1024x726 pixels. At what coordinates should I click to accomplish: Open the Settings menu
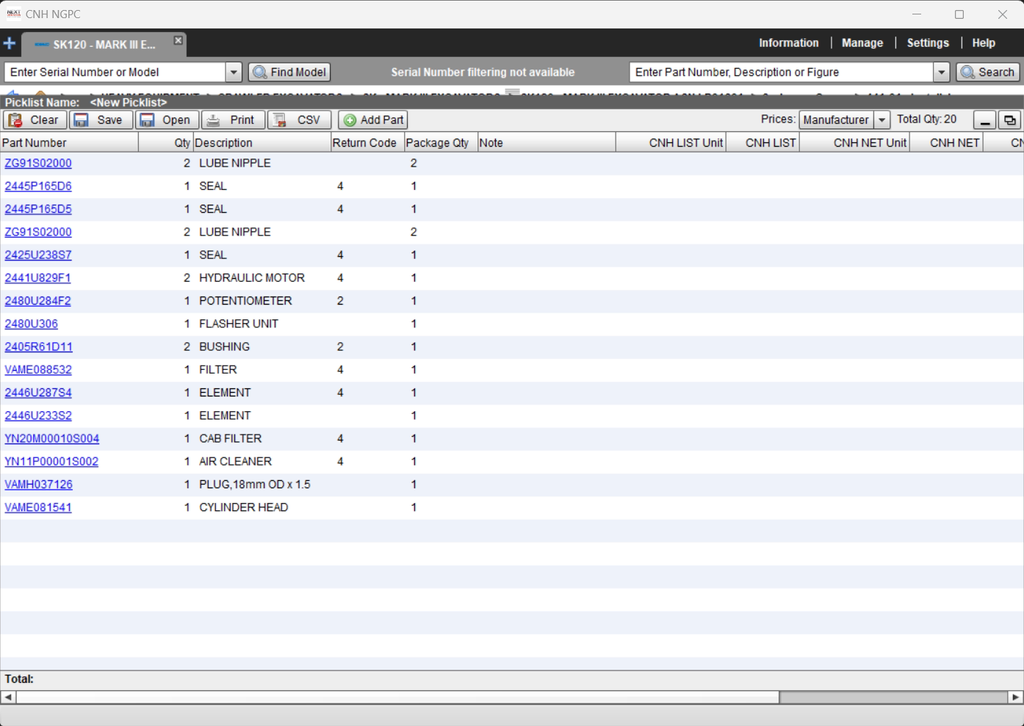point(927,43)
